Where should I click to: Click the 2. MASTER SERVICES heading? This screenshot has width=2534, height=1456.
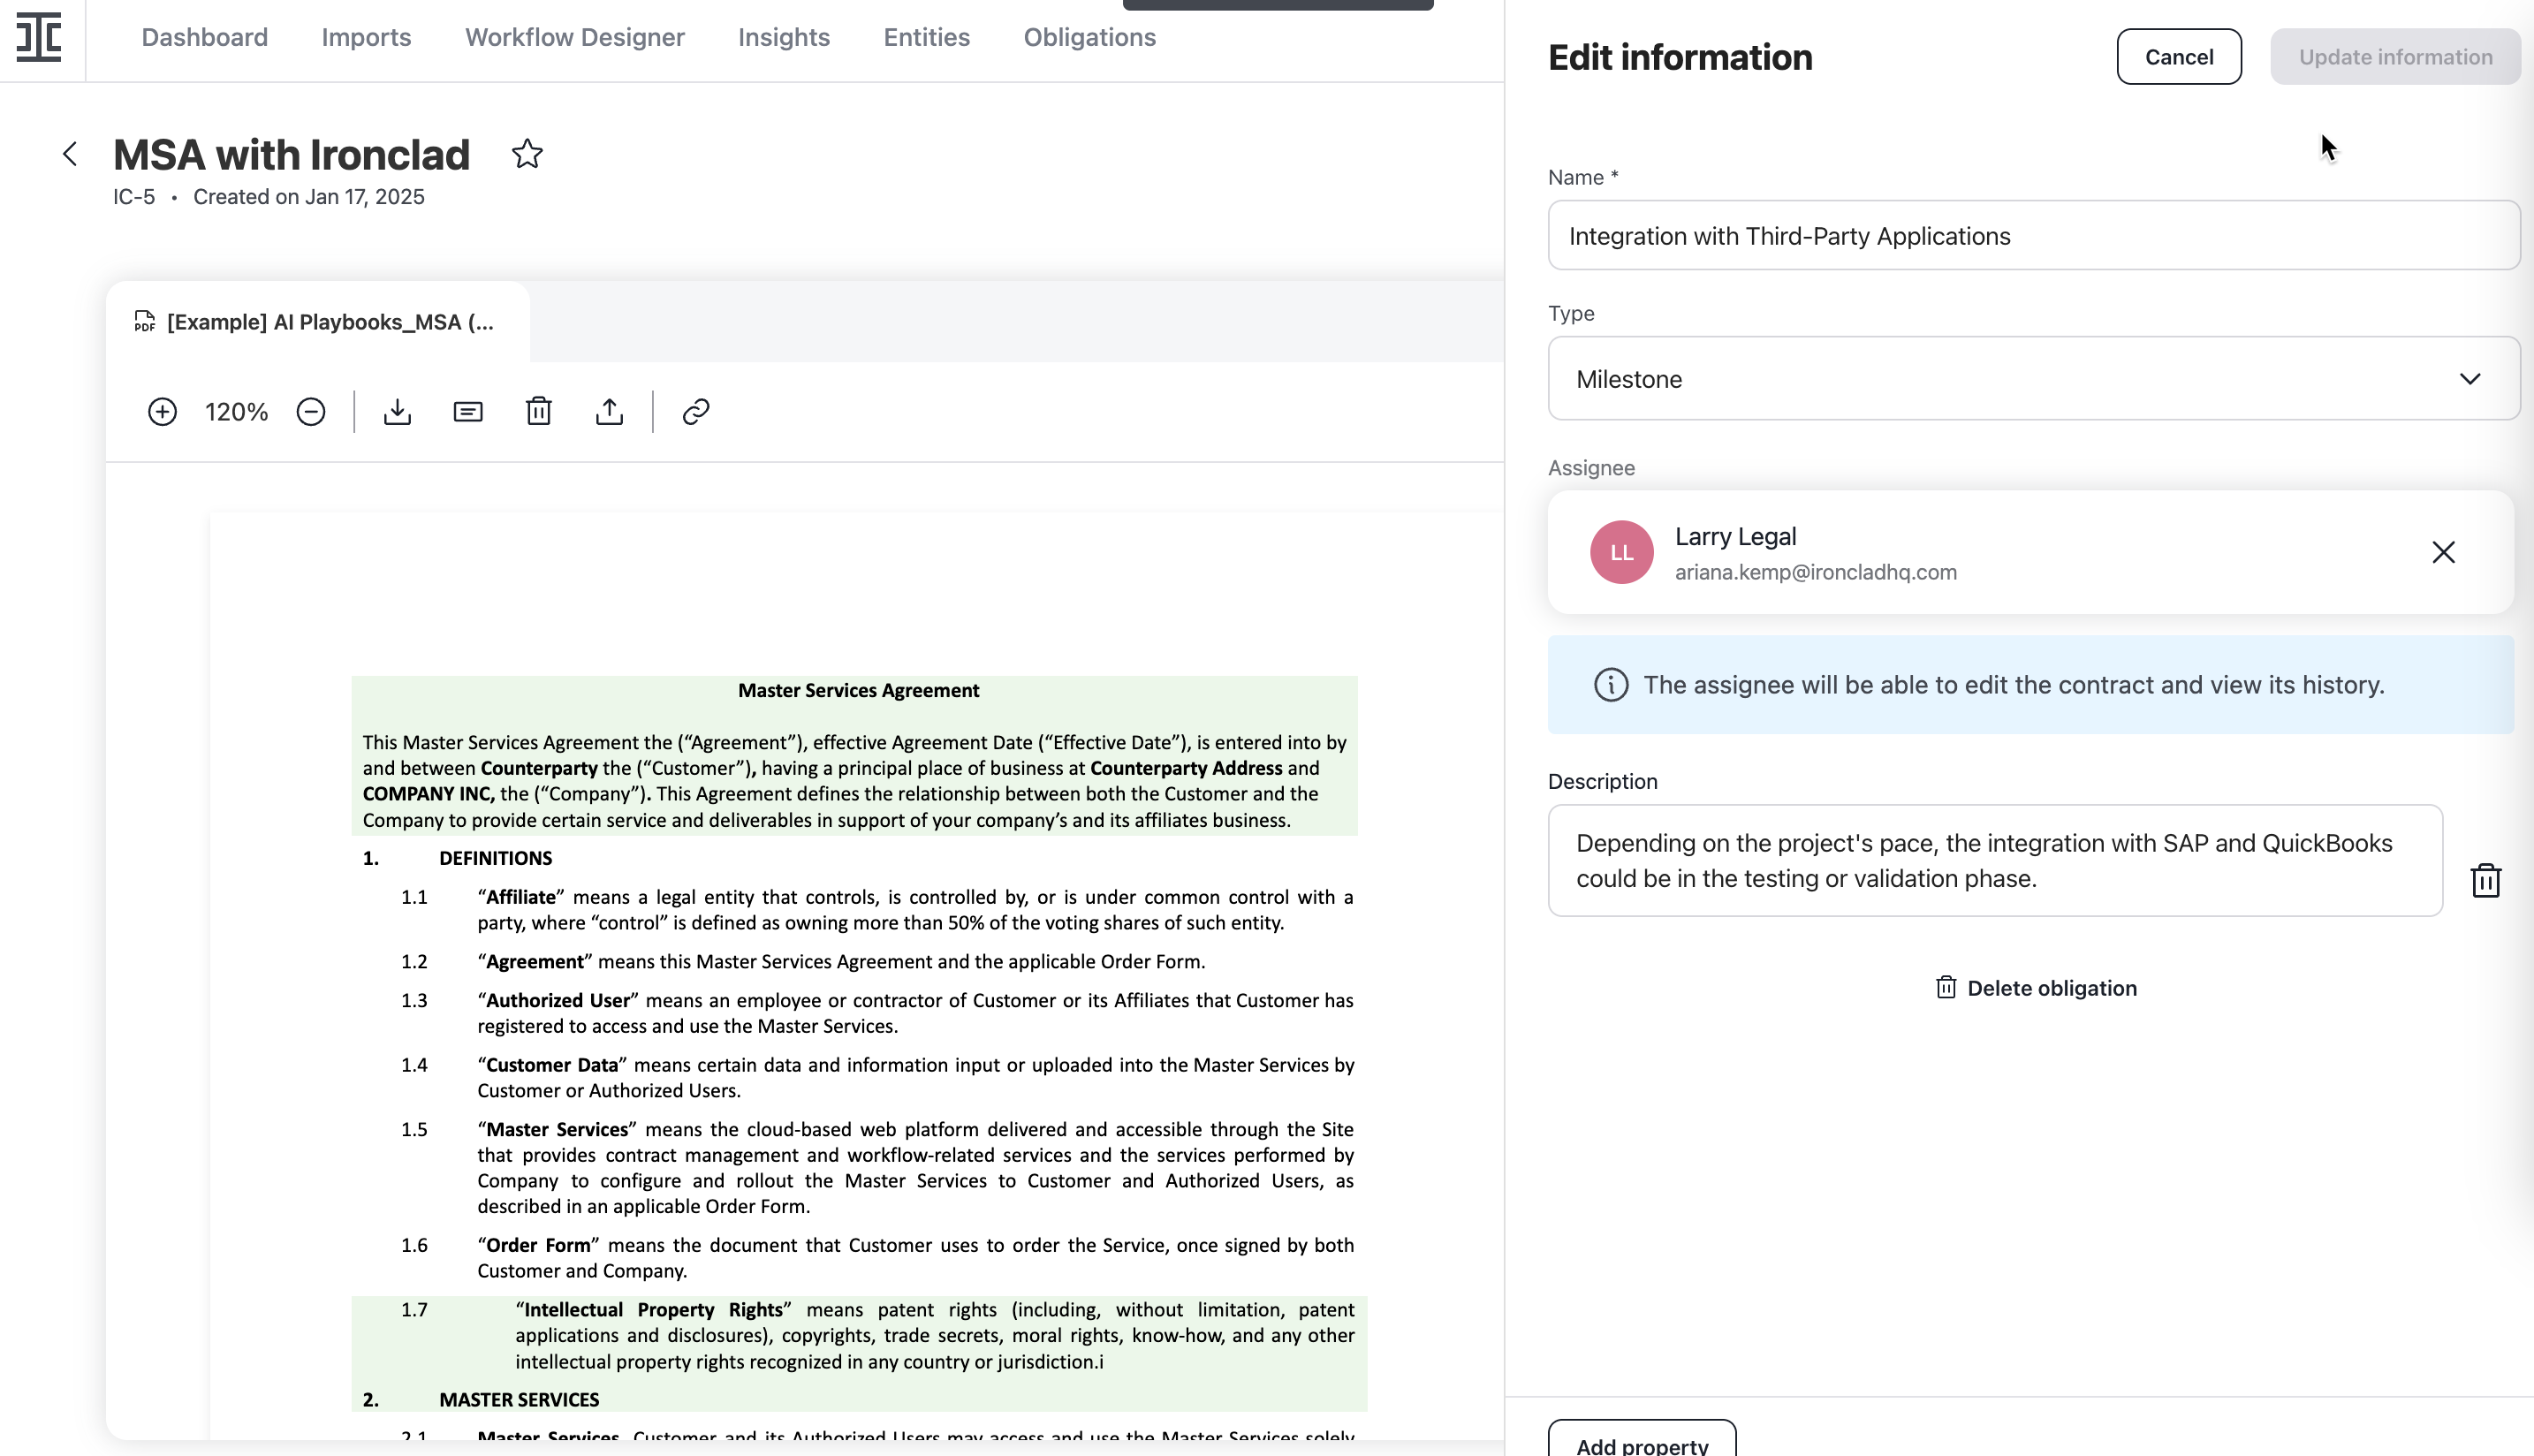[480, 1400]
